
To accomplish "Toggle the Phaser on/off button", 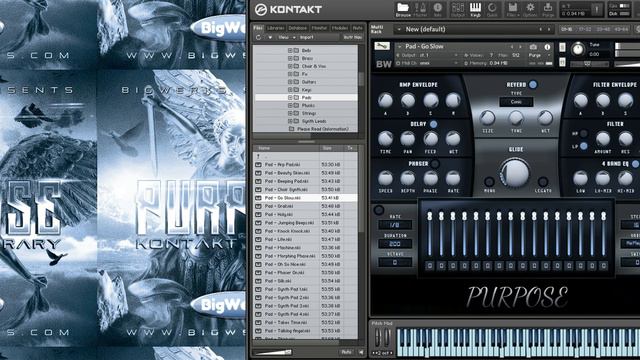I will pos(435,164).
